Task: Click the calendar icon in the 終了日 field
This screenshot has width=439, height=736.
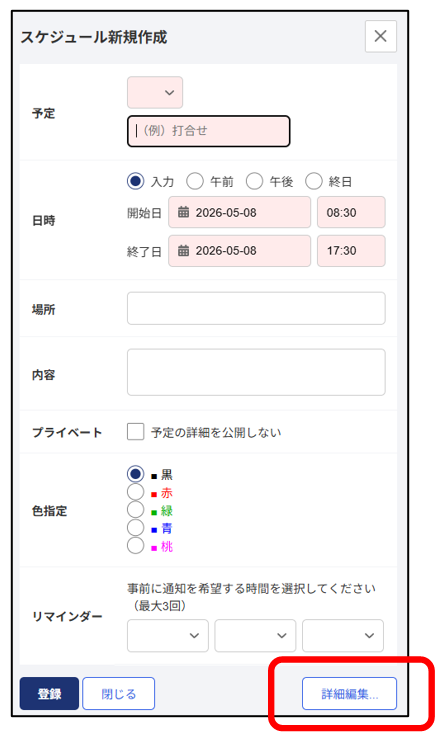Action: pyautogui.click(x=183, y=251)
